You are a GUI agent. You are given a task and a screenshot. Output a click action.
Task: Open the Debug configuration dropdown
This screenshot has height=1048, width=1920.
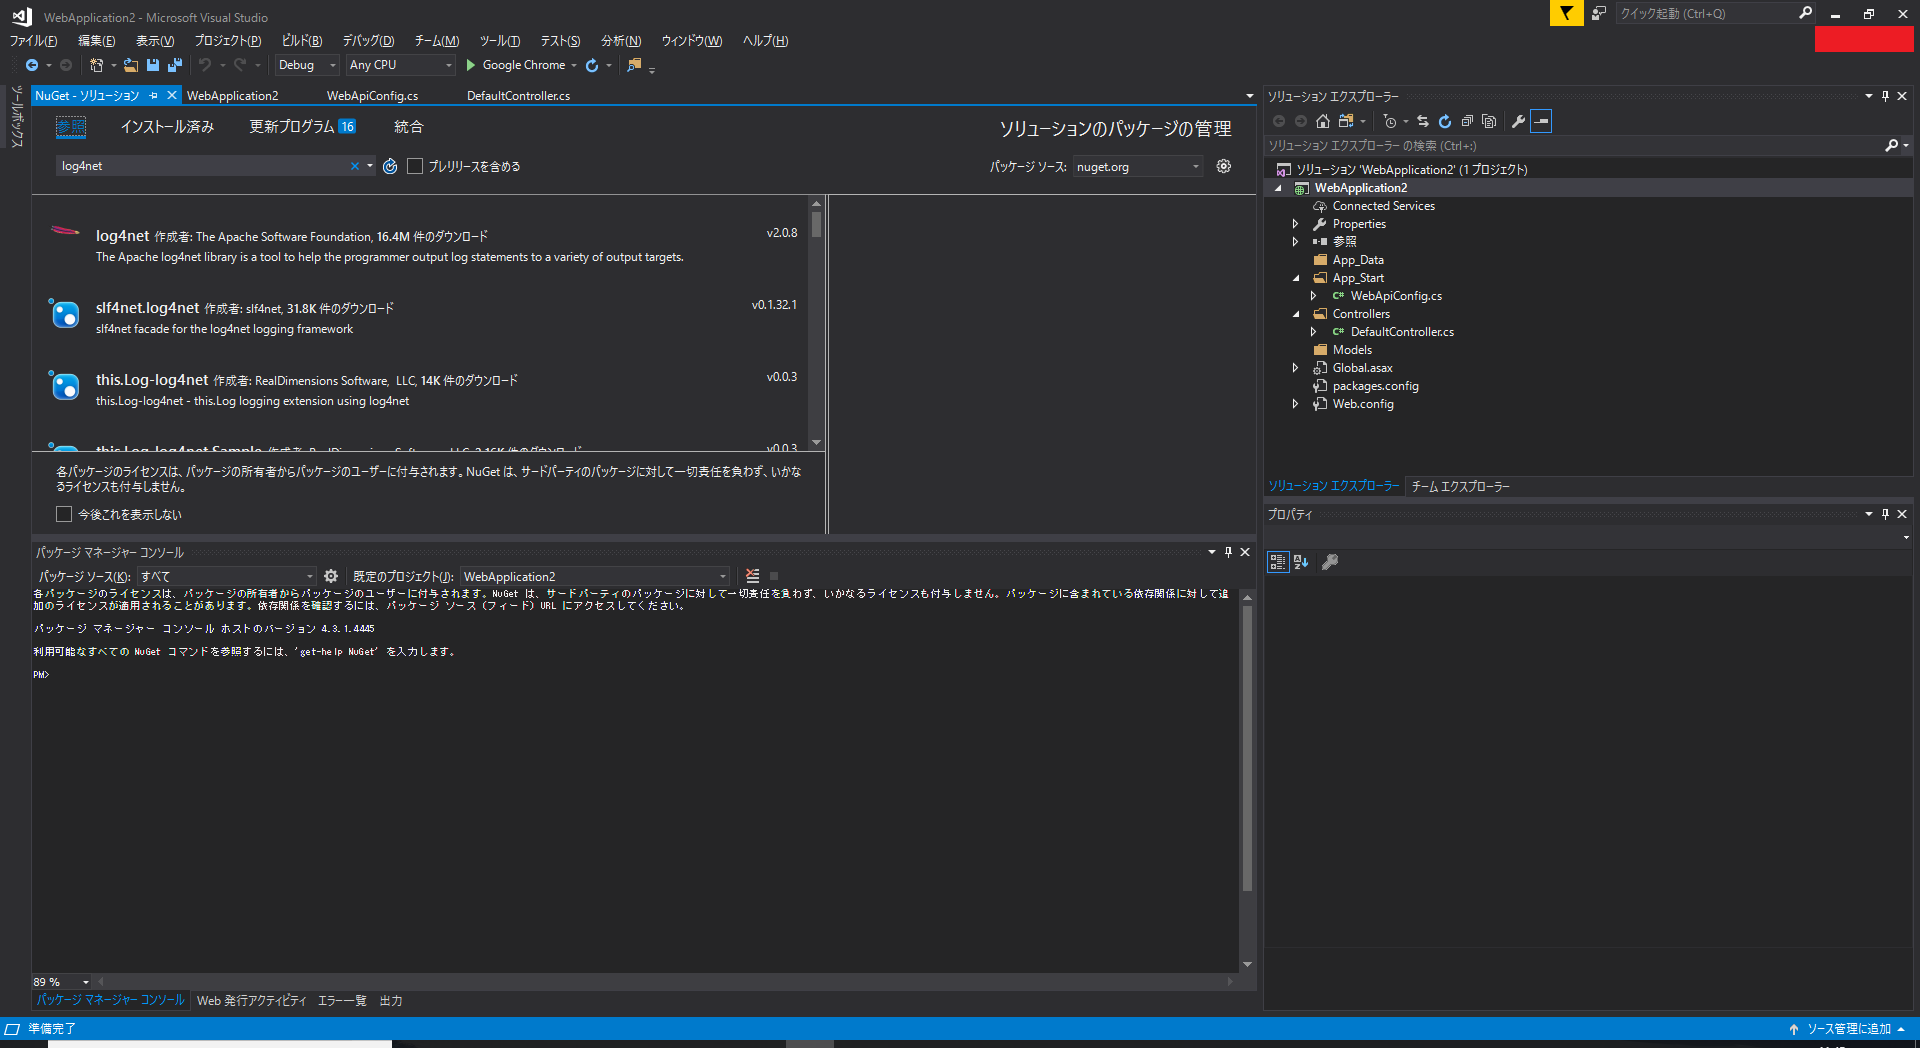[307, 65]
